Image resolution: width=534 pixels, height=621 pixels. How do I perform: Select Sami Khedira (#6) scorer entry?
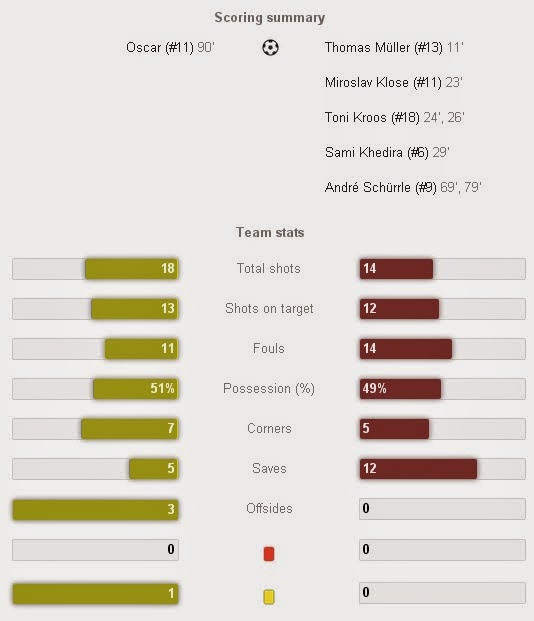(x=387, y=152)
